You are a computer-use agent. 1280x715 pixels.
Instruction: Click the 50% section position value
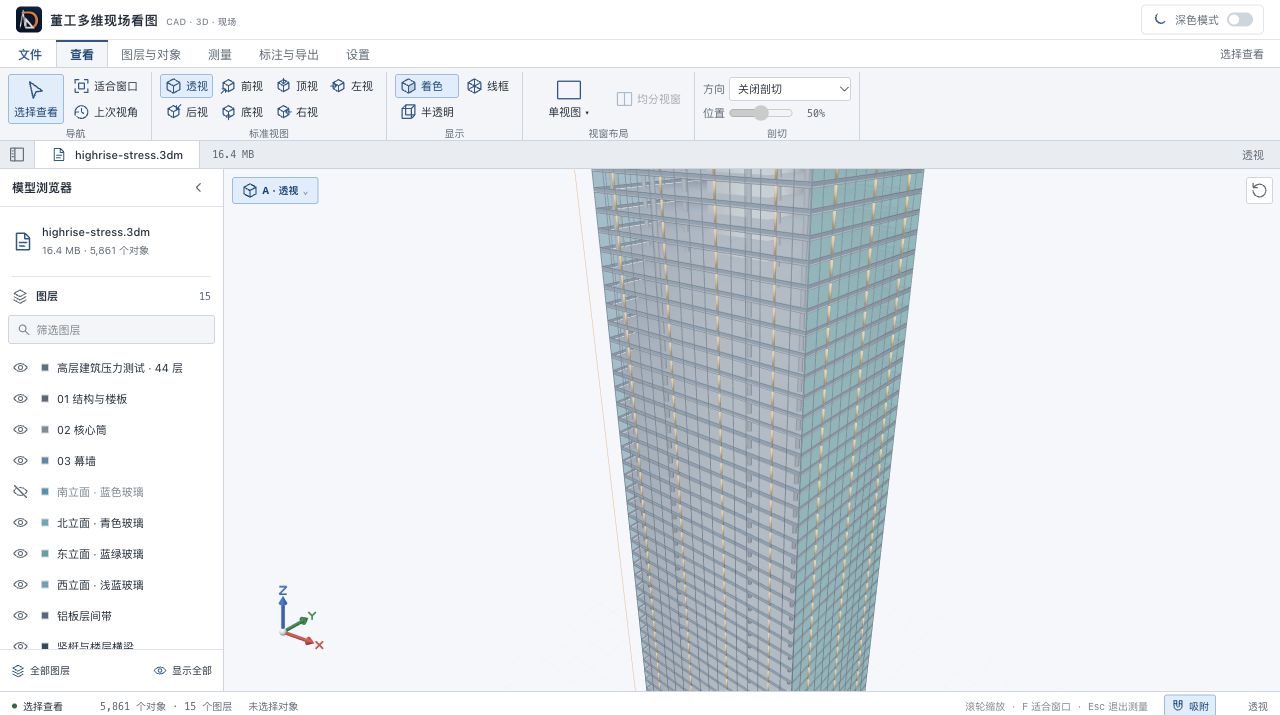(x=816, y=113)
